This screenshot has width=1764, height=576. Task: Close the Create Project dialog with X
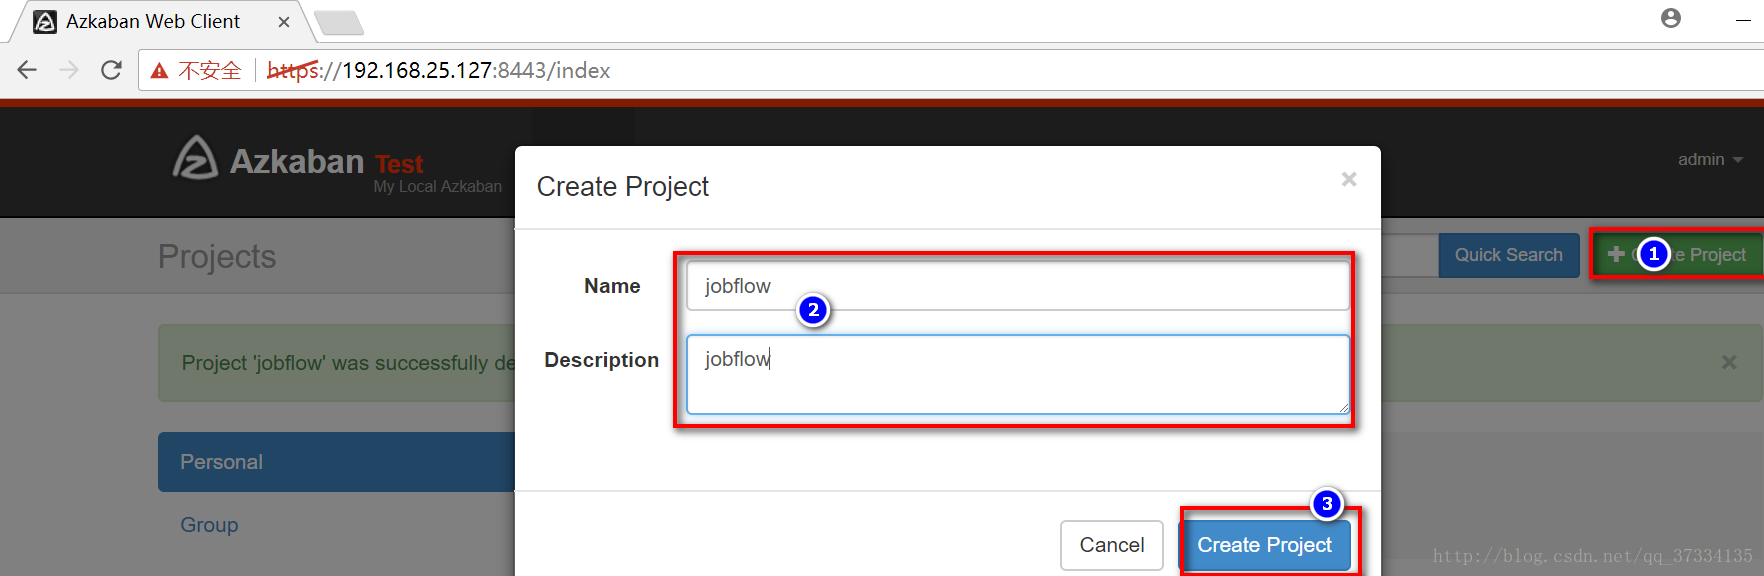click(x=1348, y=179)
